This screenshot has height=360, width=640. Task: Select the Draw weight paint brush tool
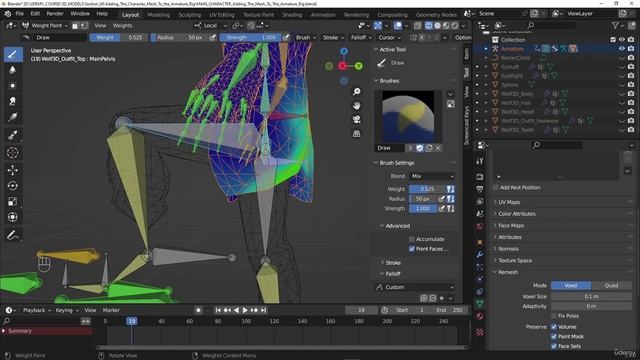point(13,54)
